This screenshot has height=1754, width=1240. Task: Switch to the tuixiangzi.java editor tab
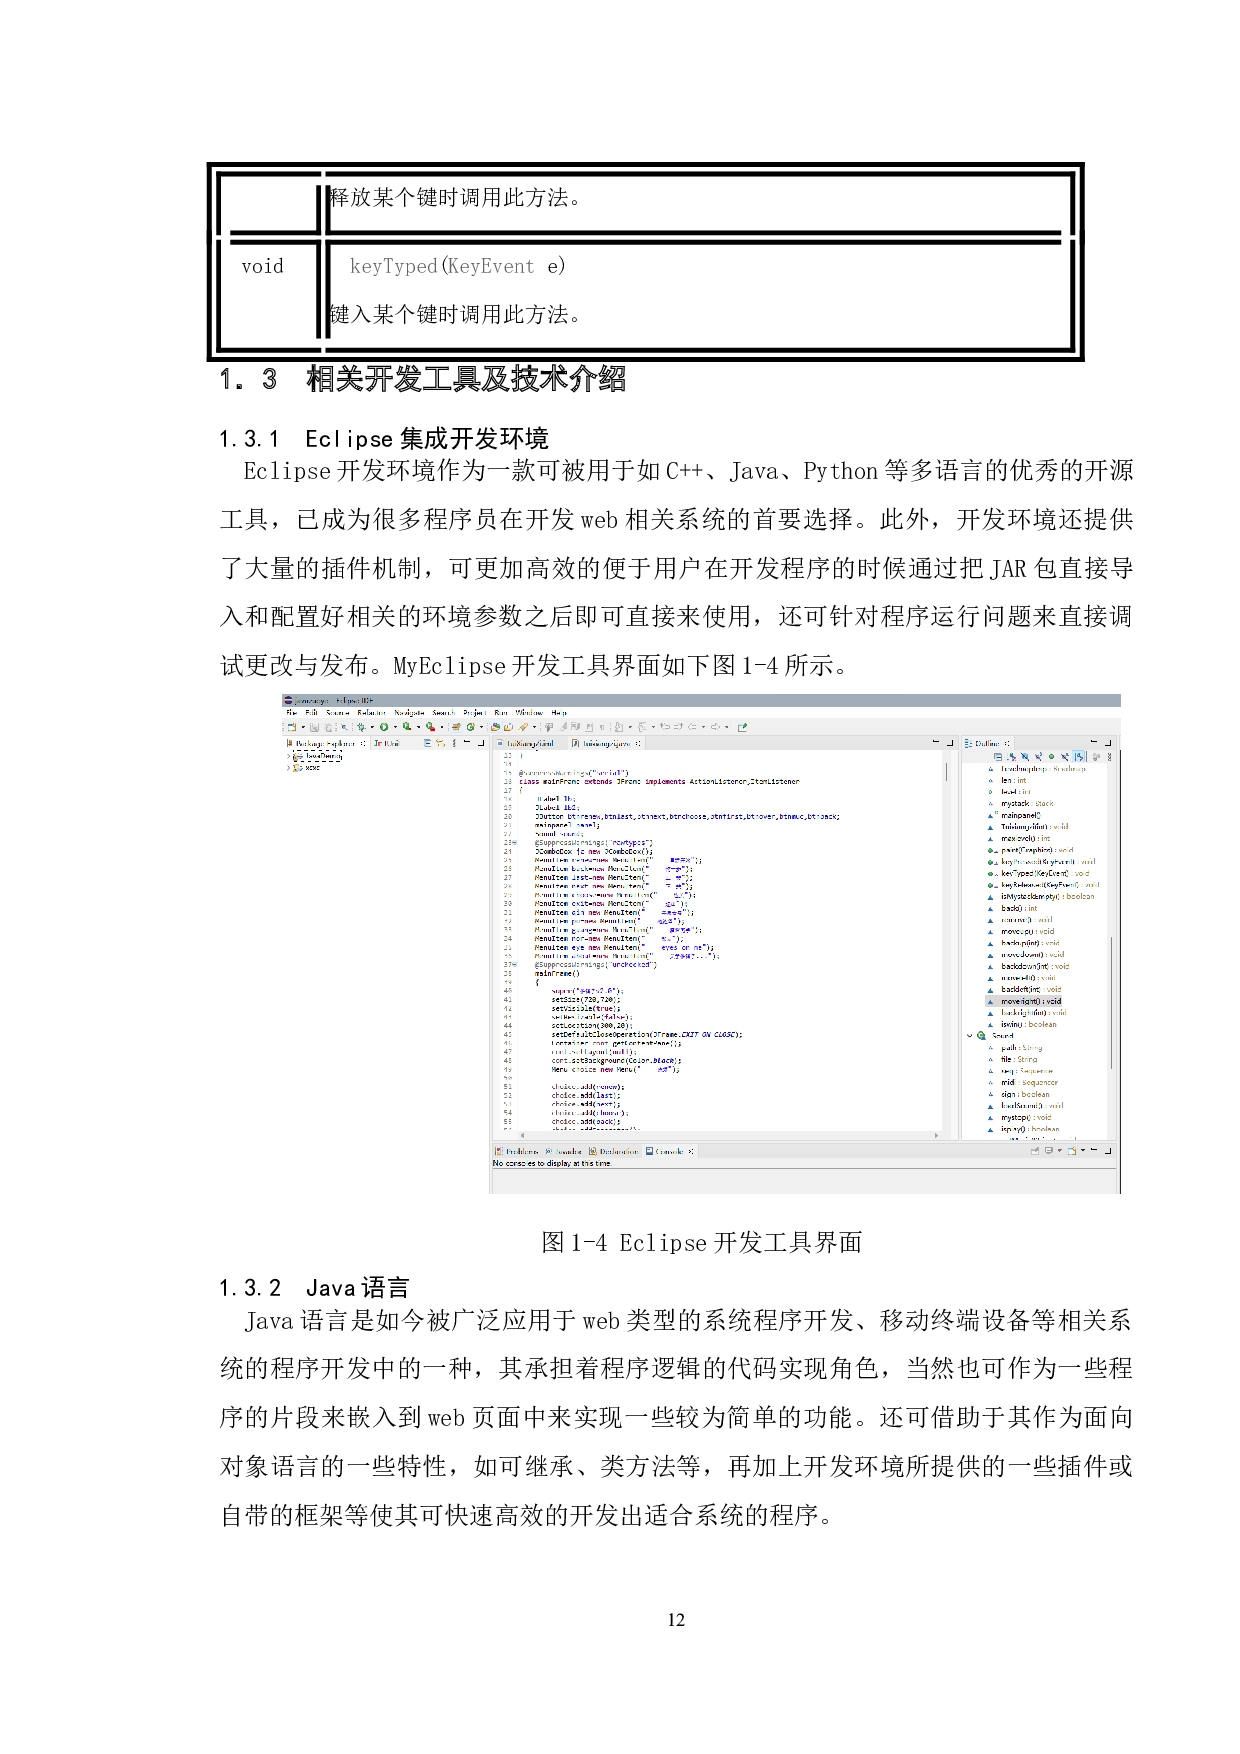pos(606,744)
